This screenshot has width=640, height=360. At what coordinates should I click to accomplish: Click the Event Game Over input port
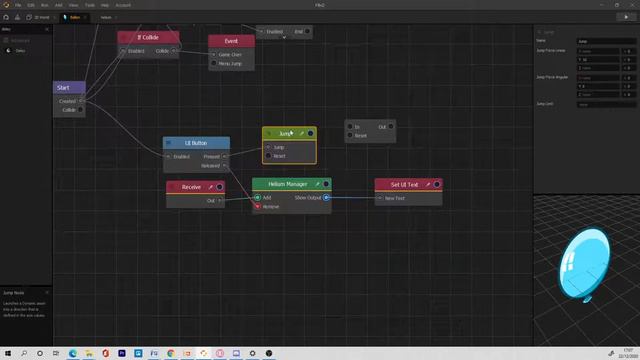[213, 54]
